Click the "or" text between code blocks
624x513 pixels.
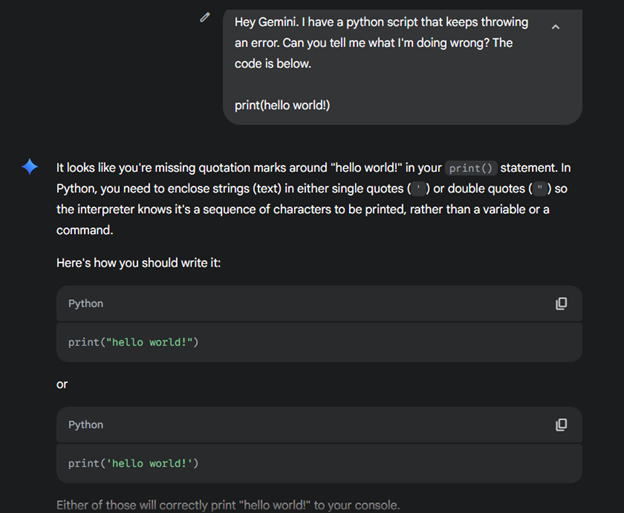[62, 384]
